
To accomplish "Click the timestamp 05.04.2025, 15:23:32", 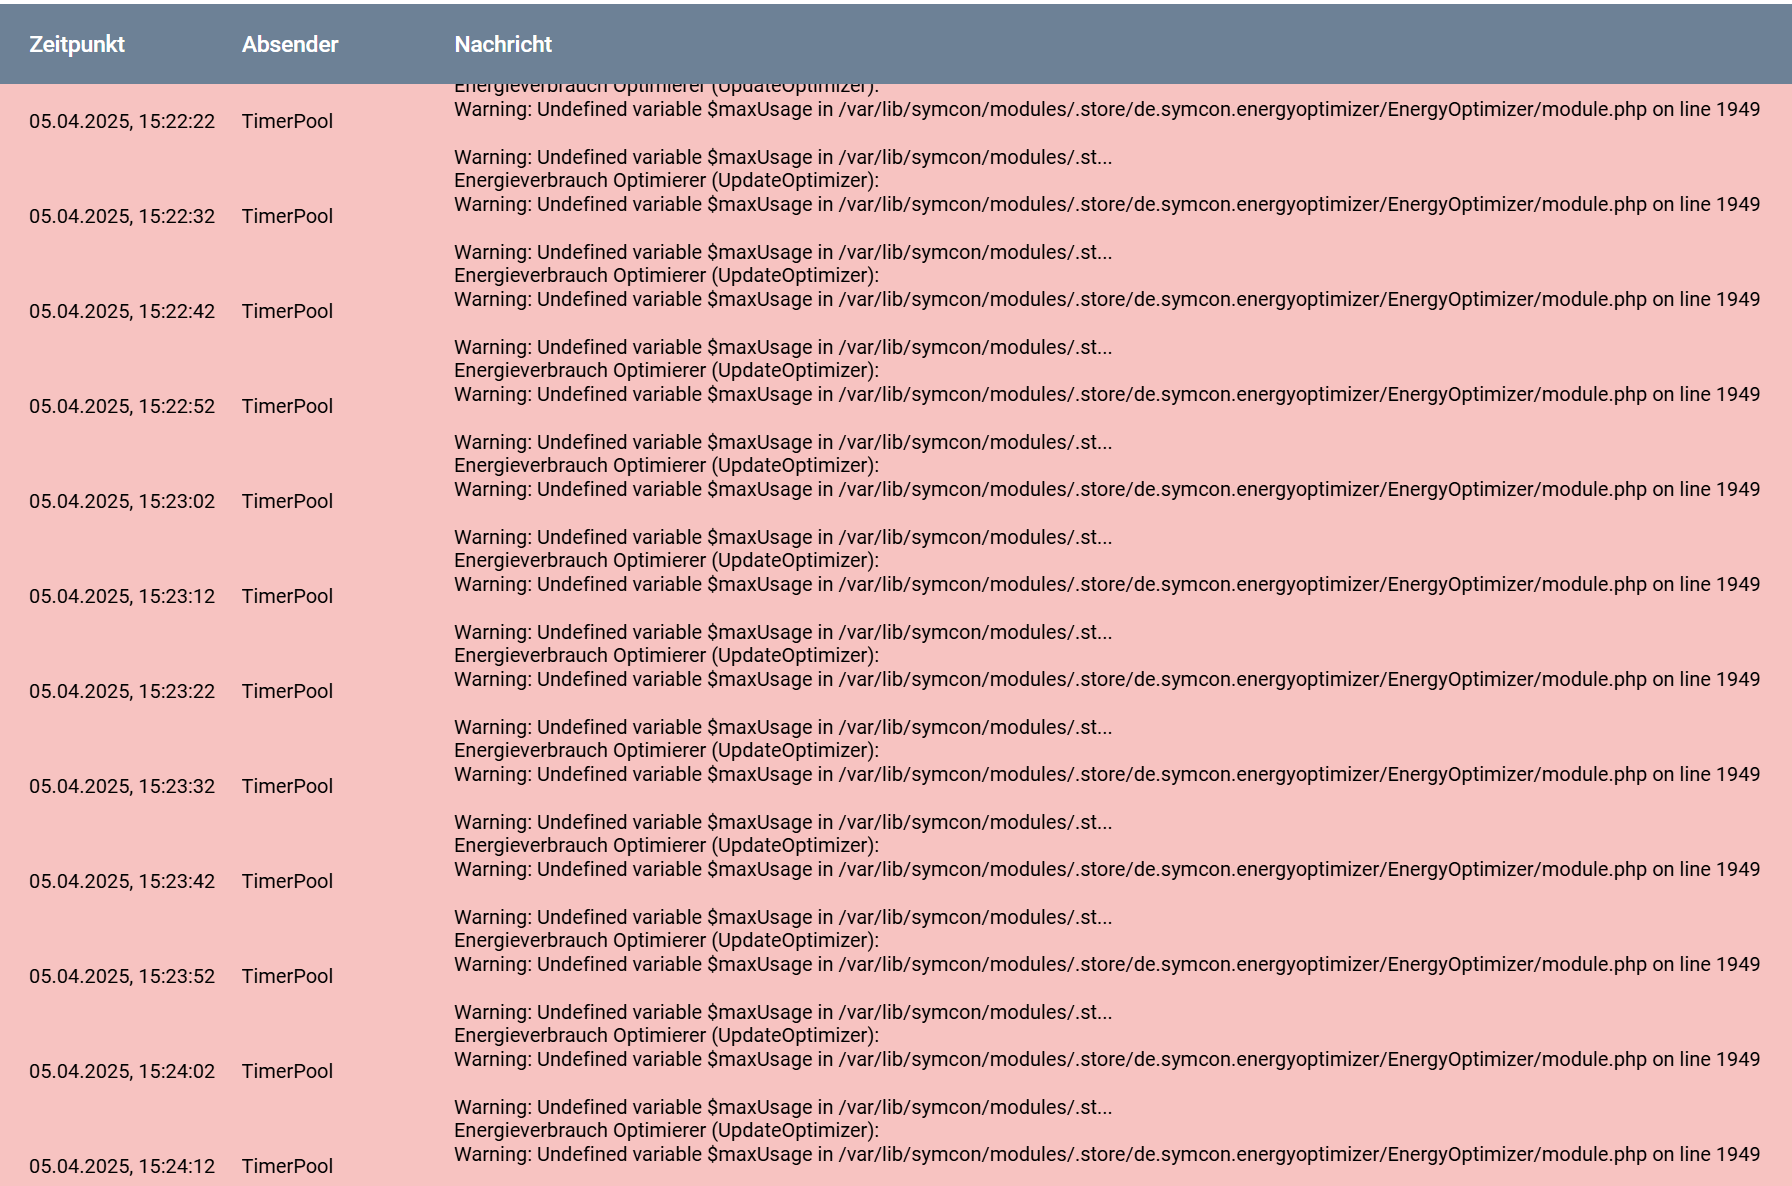I will [122, 786].
